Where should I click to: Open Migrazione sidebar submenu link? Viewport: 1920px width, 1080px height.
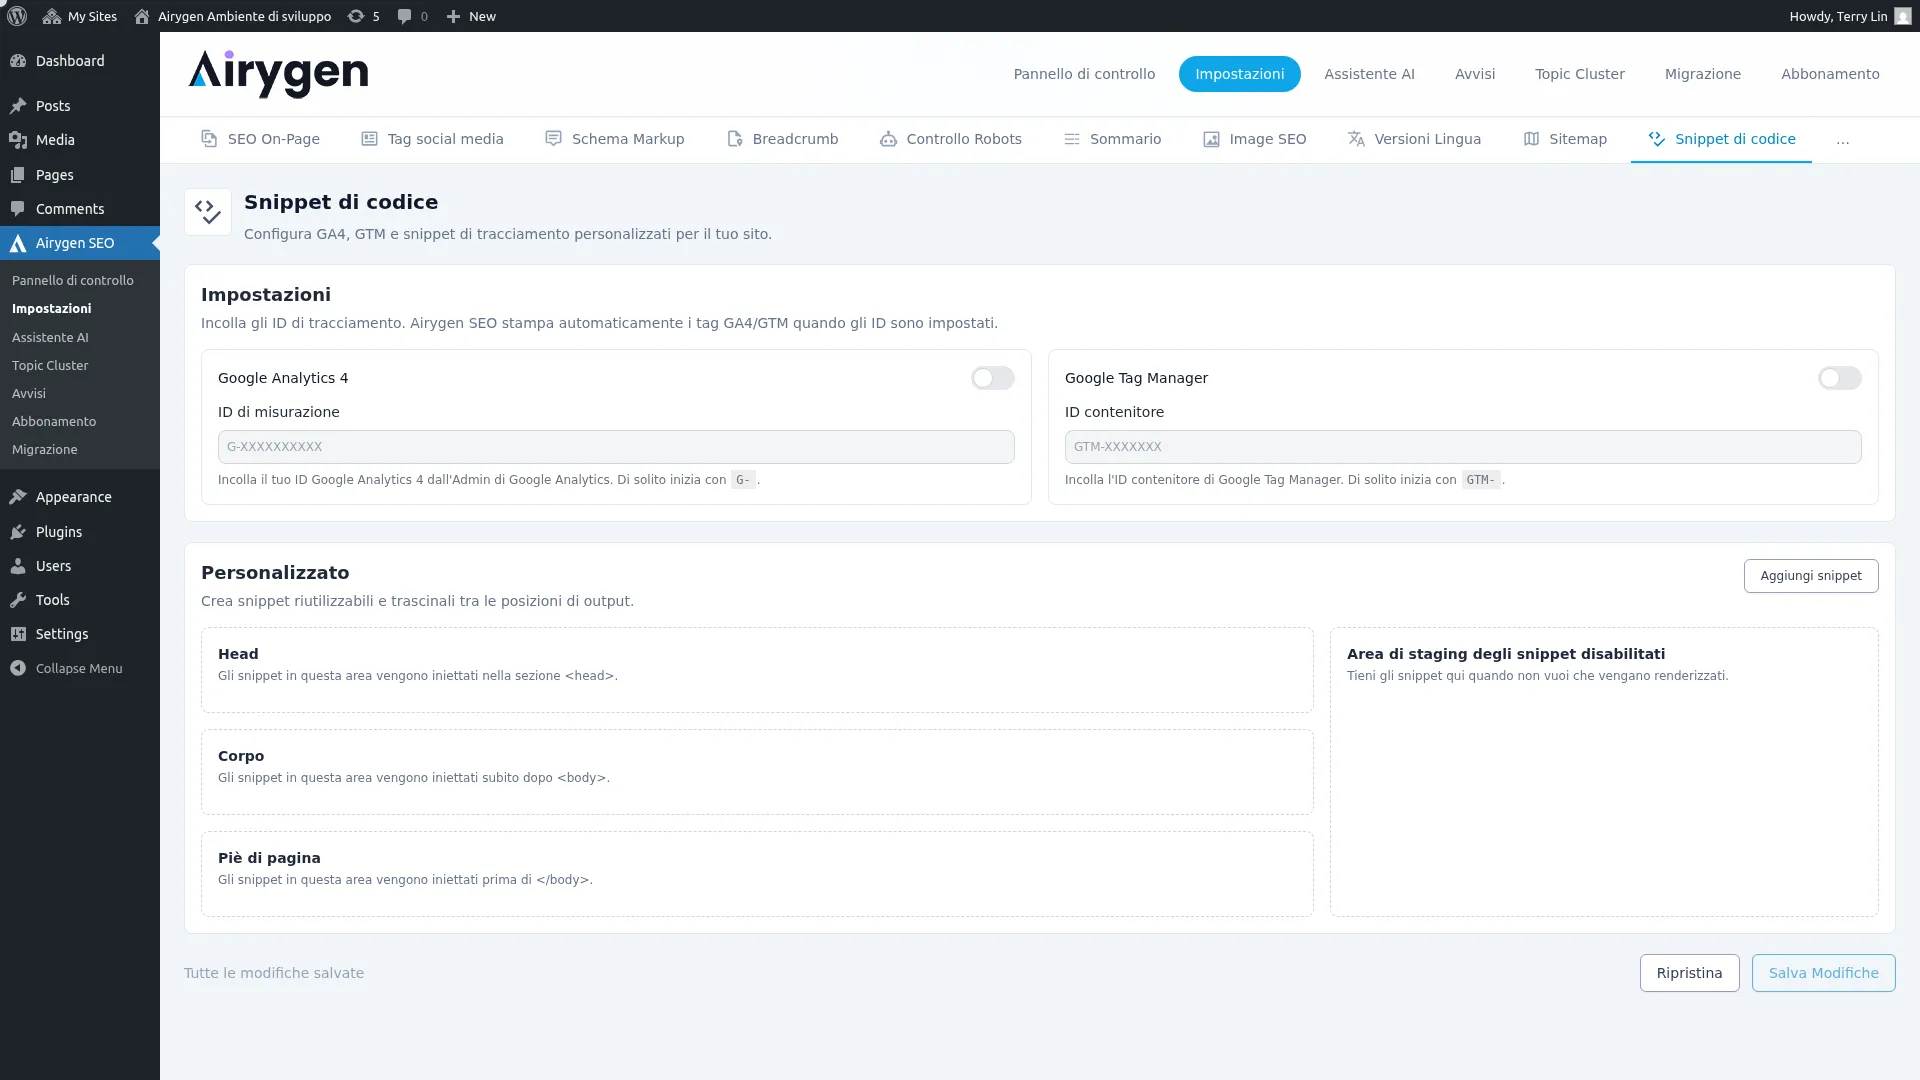pos(45,450)
